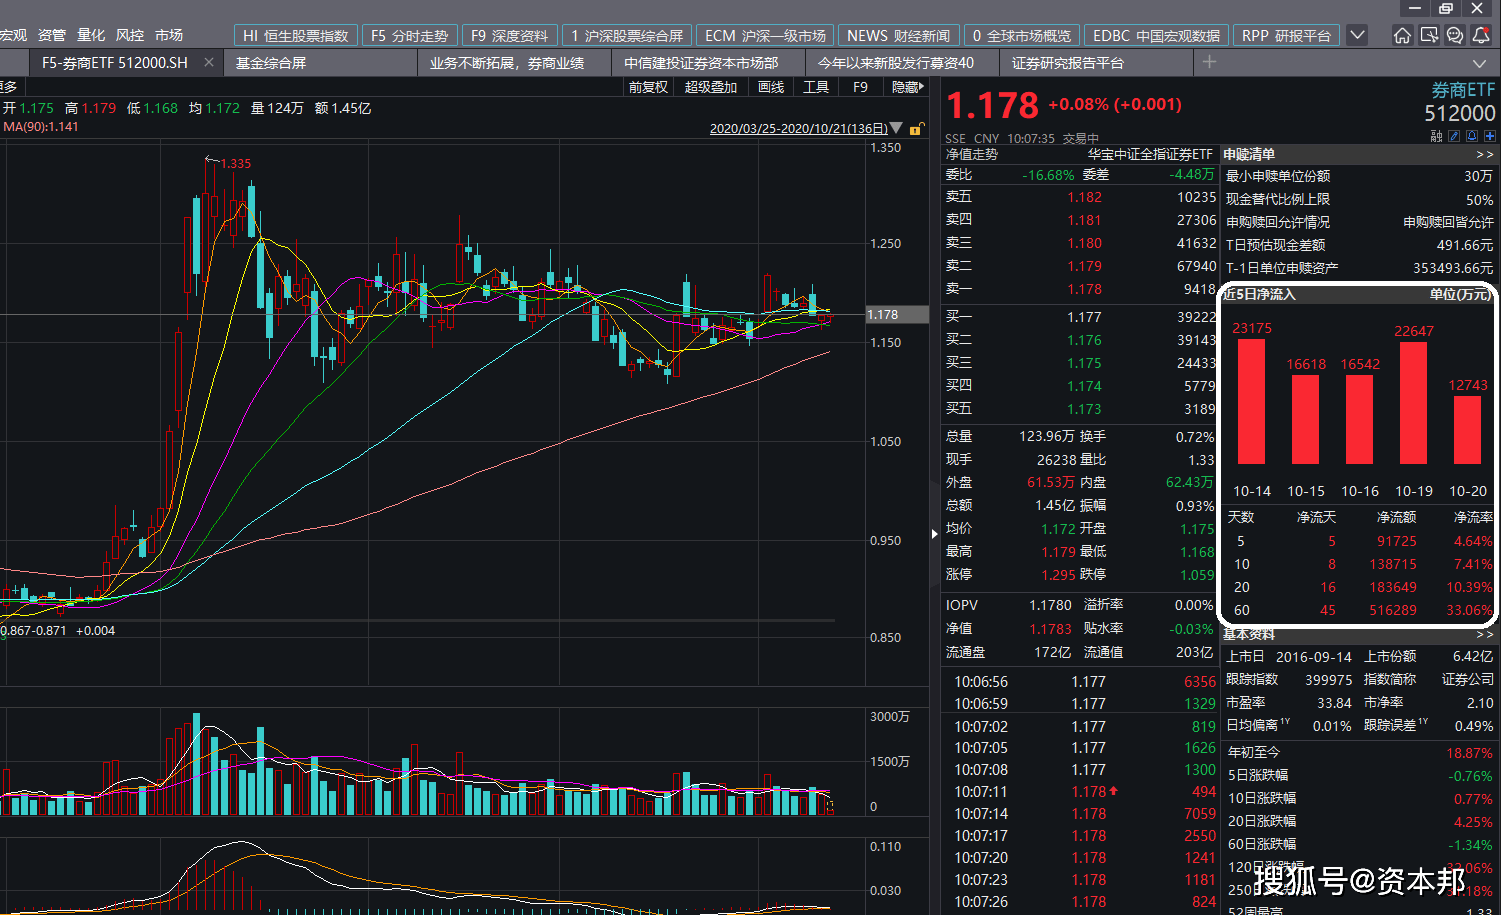This screenshot has height=915, width=1504.
Task: View notifications via top bell icon
Action: (x=1481, y=36)
